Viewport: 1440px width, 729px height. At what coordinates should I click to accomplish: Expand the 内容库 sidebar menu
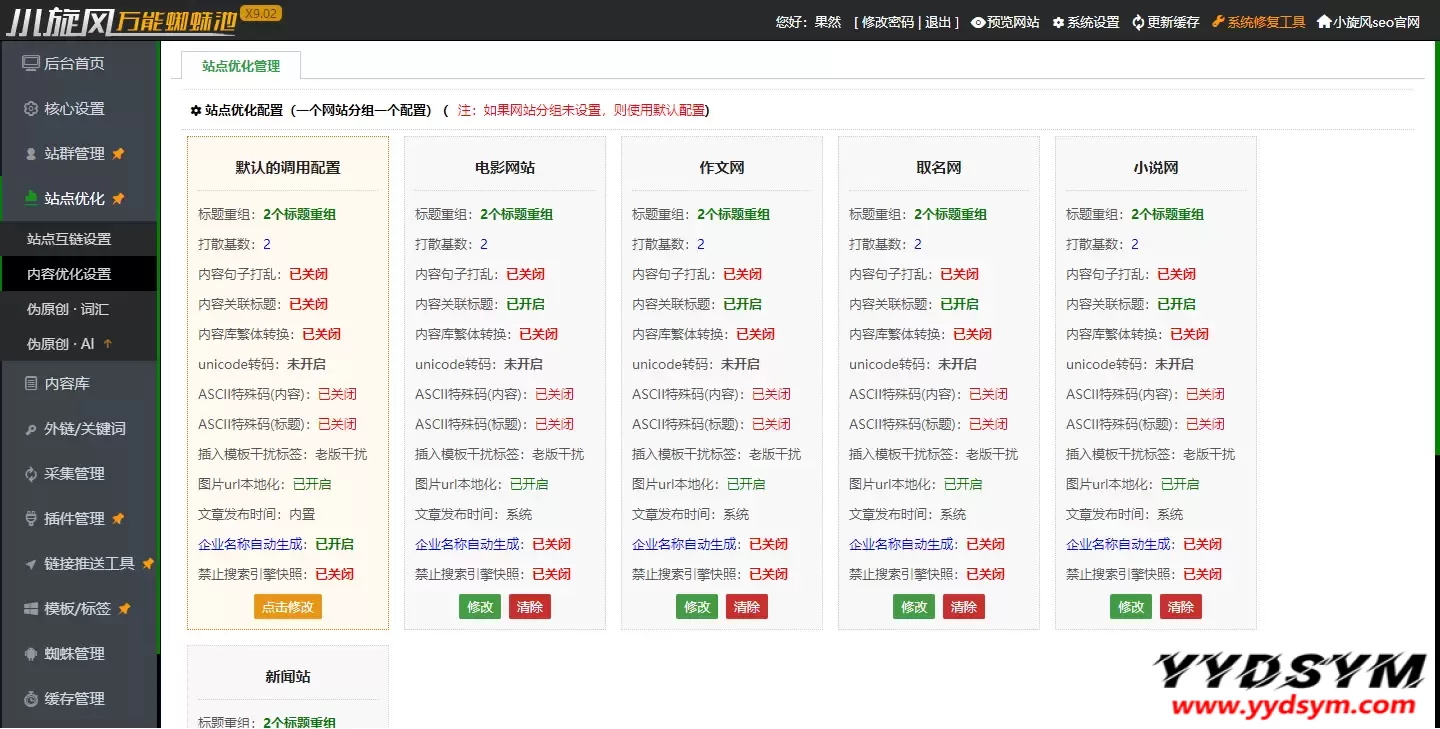tap(66, 383)
